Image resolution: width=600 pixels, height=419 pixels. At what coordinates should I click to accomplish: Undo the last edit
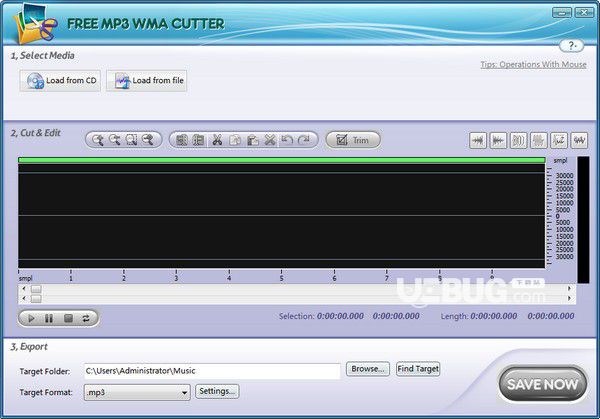pyautogui.click(x=287, y=140)
